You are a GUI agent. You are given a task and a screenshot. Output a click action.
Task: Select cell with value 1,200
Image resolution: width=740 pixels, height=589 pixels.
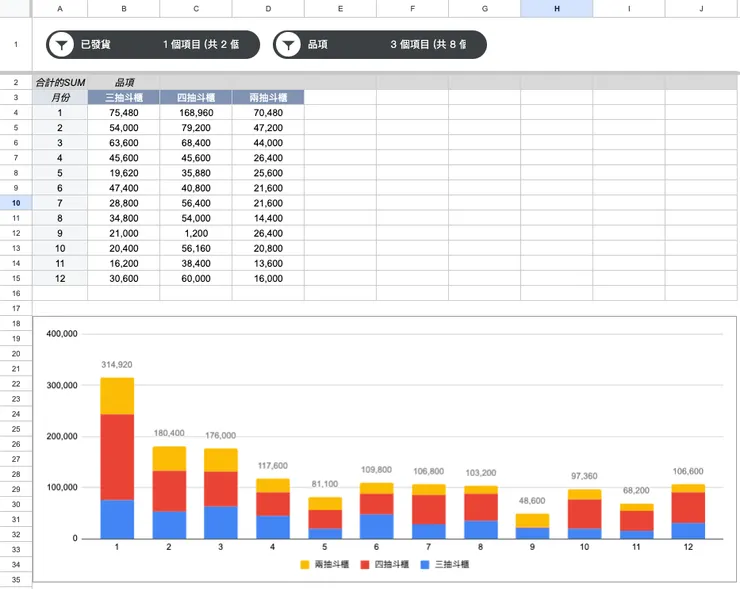click(196, 234)
